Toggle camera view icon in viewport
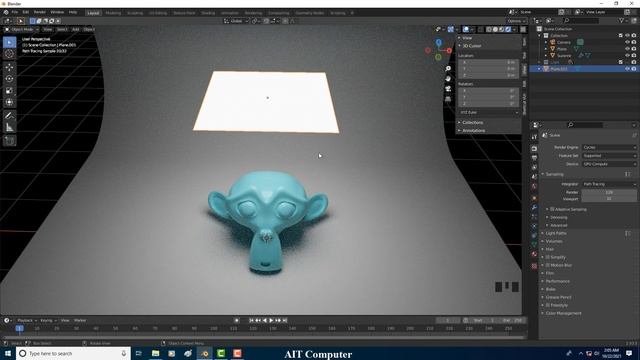 point(448,89)
